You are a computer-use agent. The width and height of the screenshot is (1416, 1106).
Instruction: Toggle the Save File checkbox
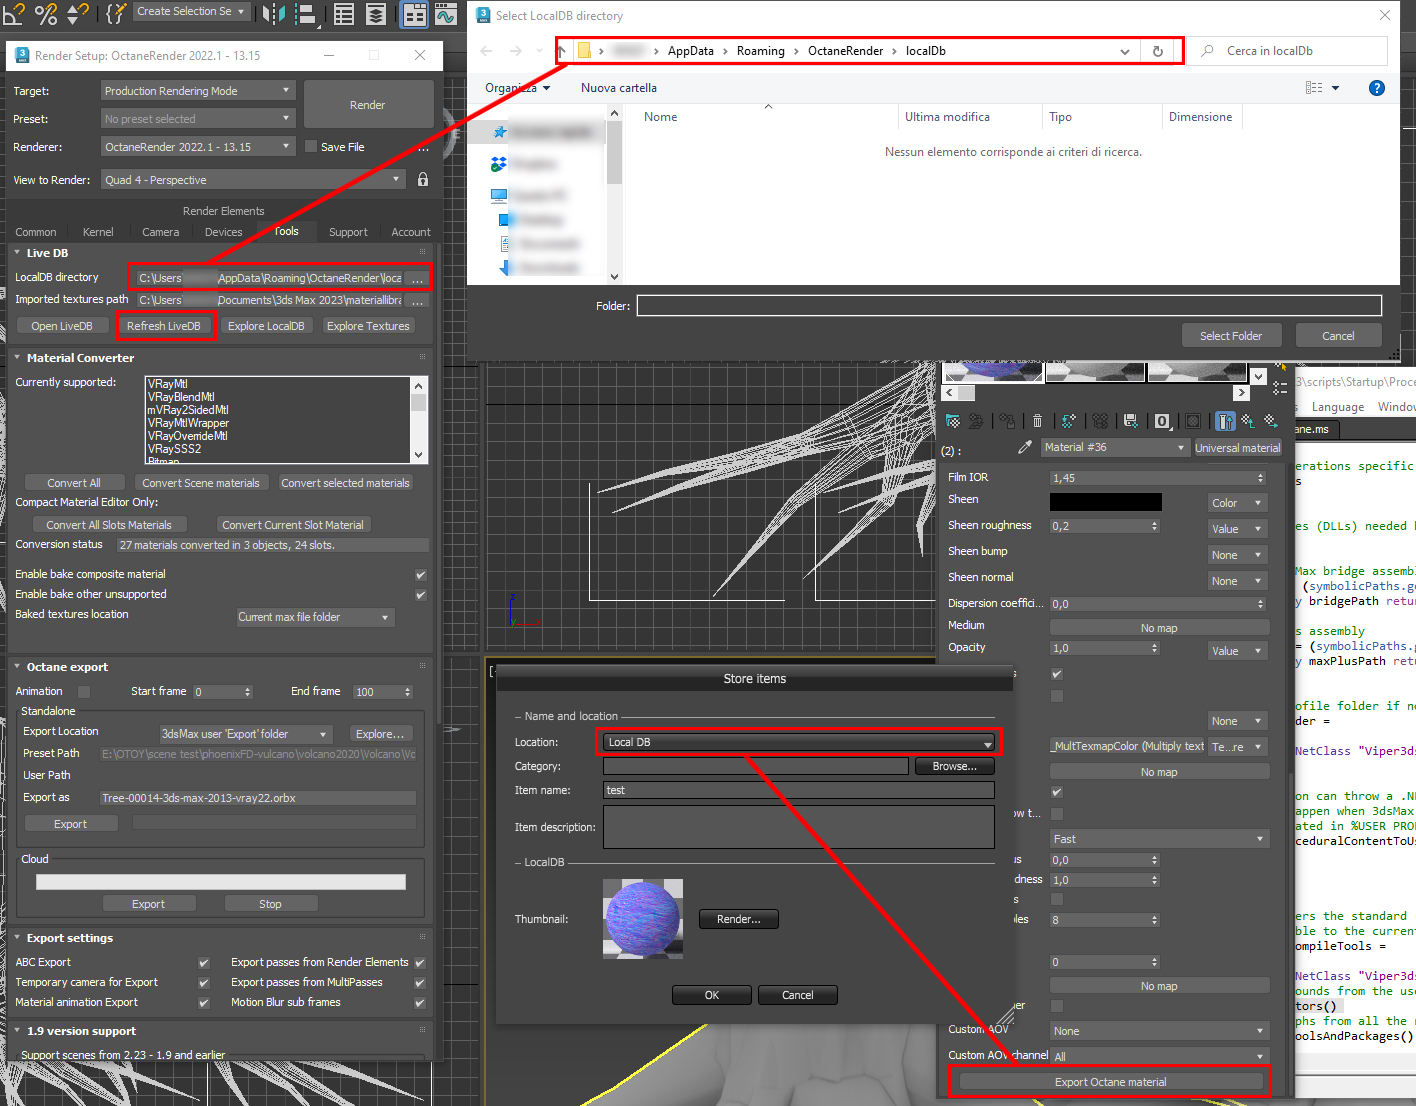pos(310,146)
